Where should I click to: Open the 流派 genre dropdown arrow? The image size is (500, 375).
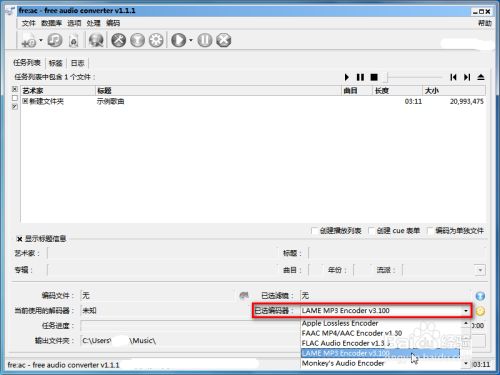coord(480,270)
